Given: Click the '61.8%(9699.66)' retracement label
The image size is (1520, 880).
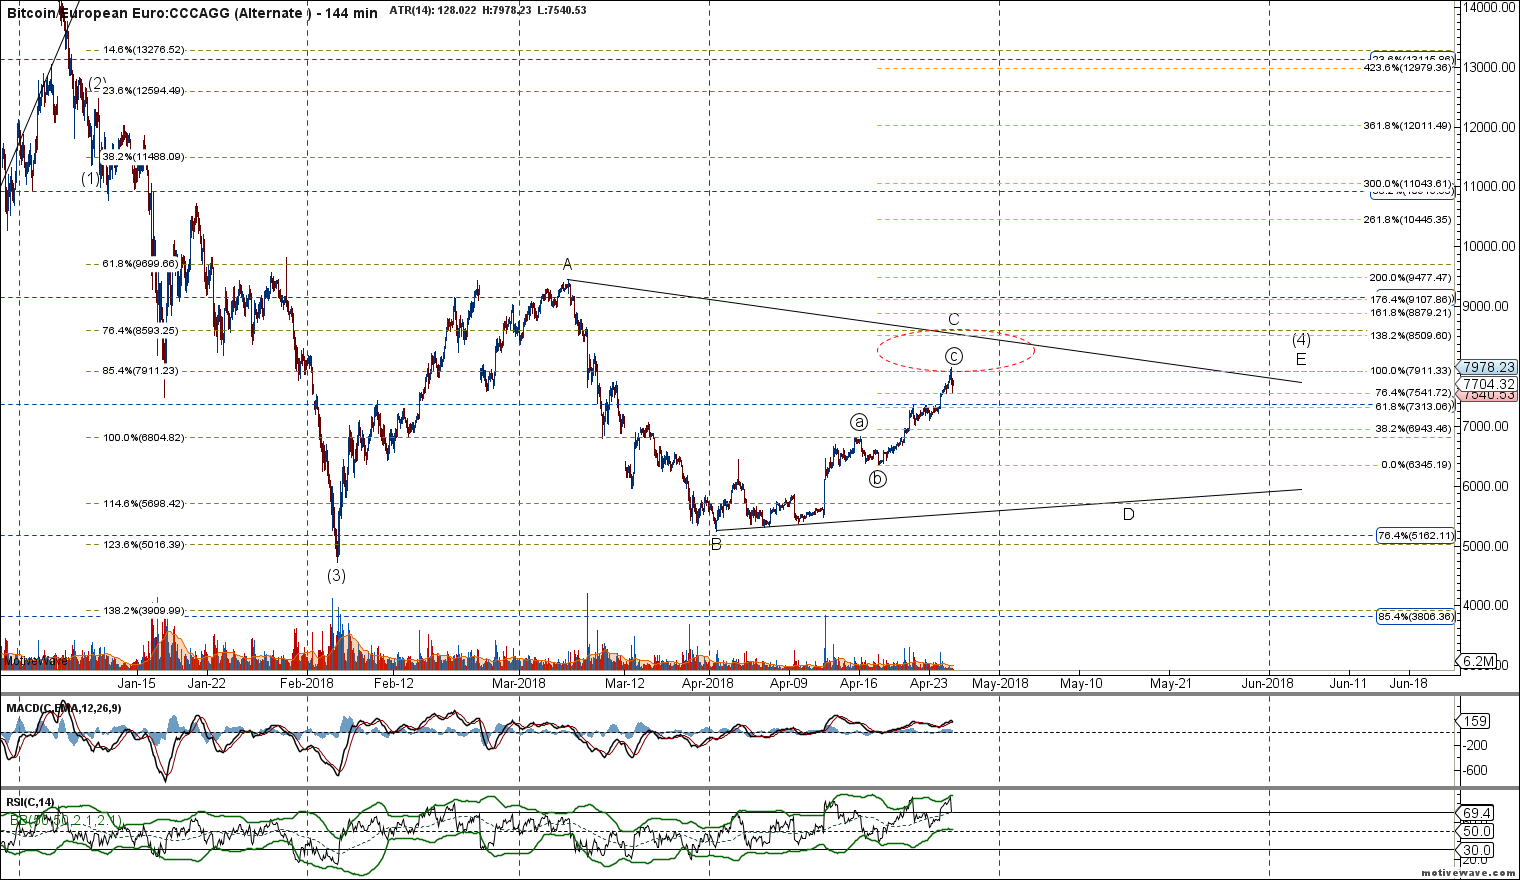Looking at the screenshot, I should (140, 264).
